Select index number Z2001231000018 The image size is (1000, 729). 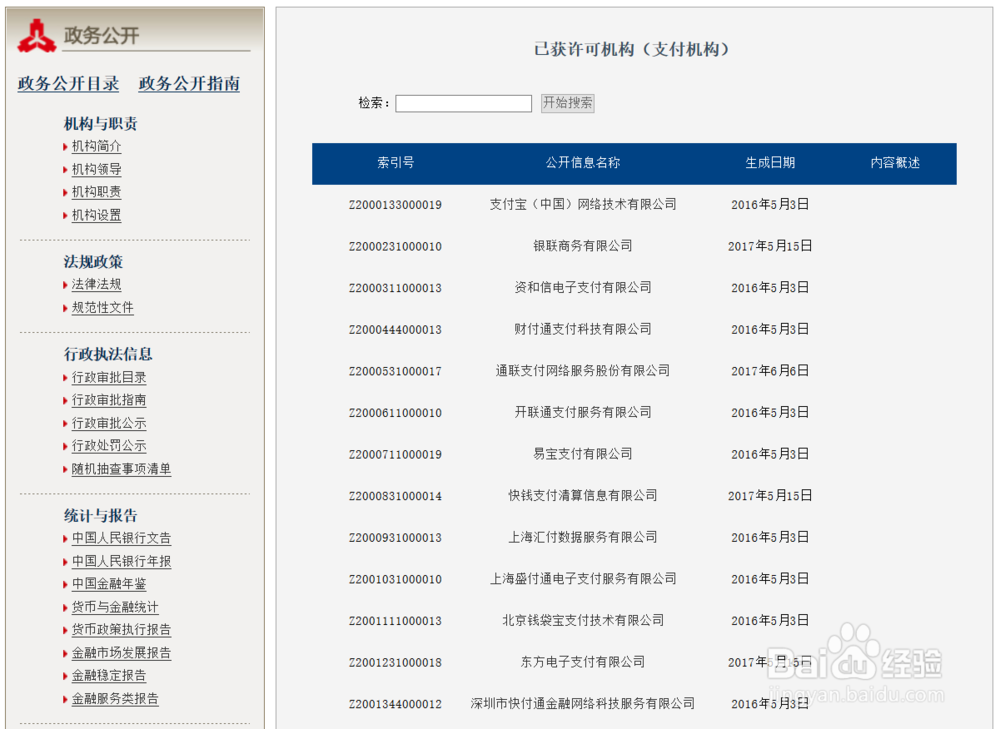(395, 663)
